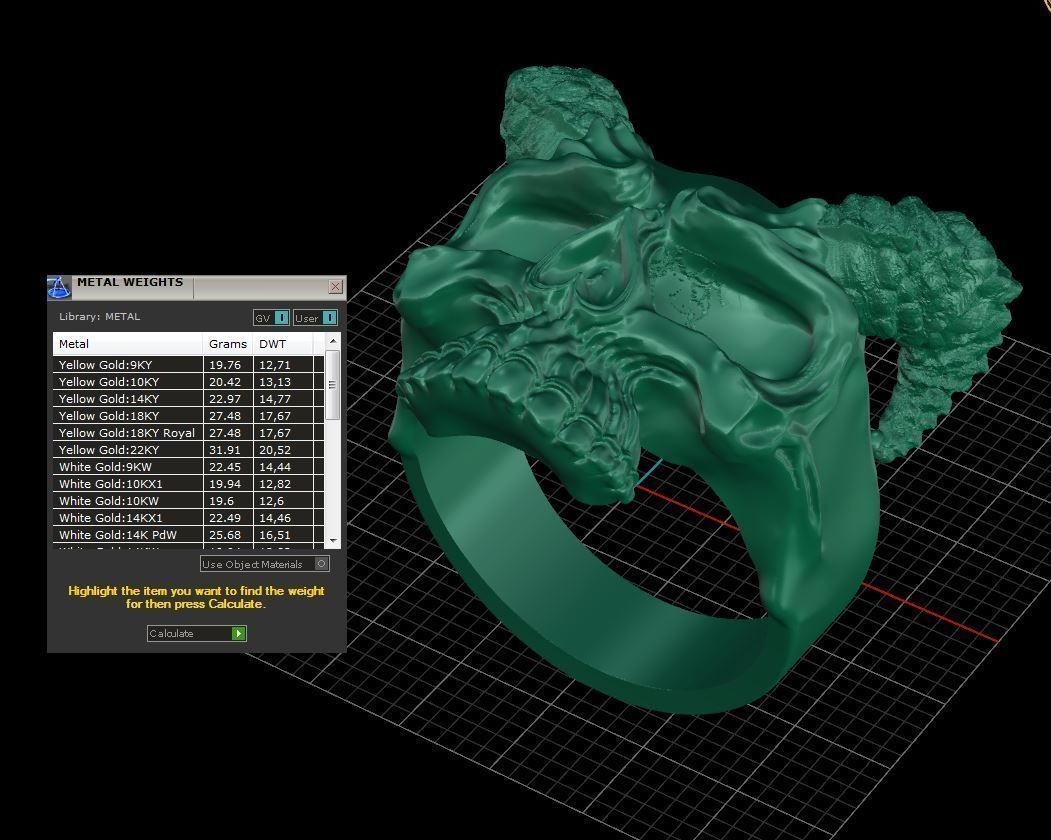Close the Metal Weights panel
The image size is (1051, 840).
pyautogui.click(x=336, y=287)
